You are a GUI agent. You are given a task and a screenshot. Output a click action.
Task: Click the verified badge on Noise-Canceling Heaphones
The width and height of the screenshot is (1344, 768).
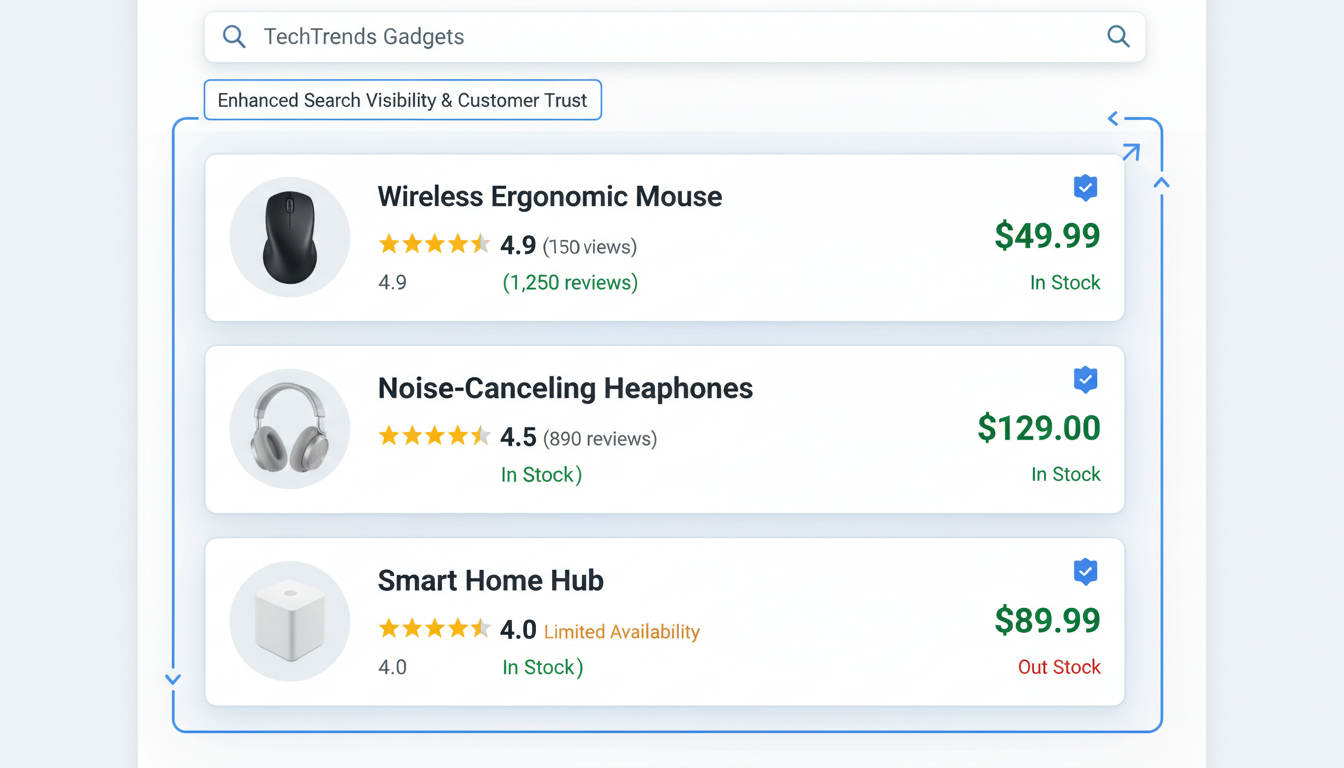[x=1085, y=379]
